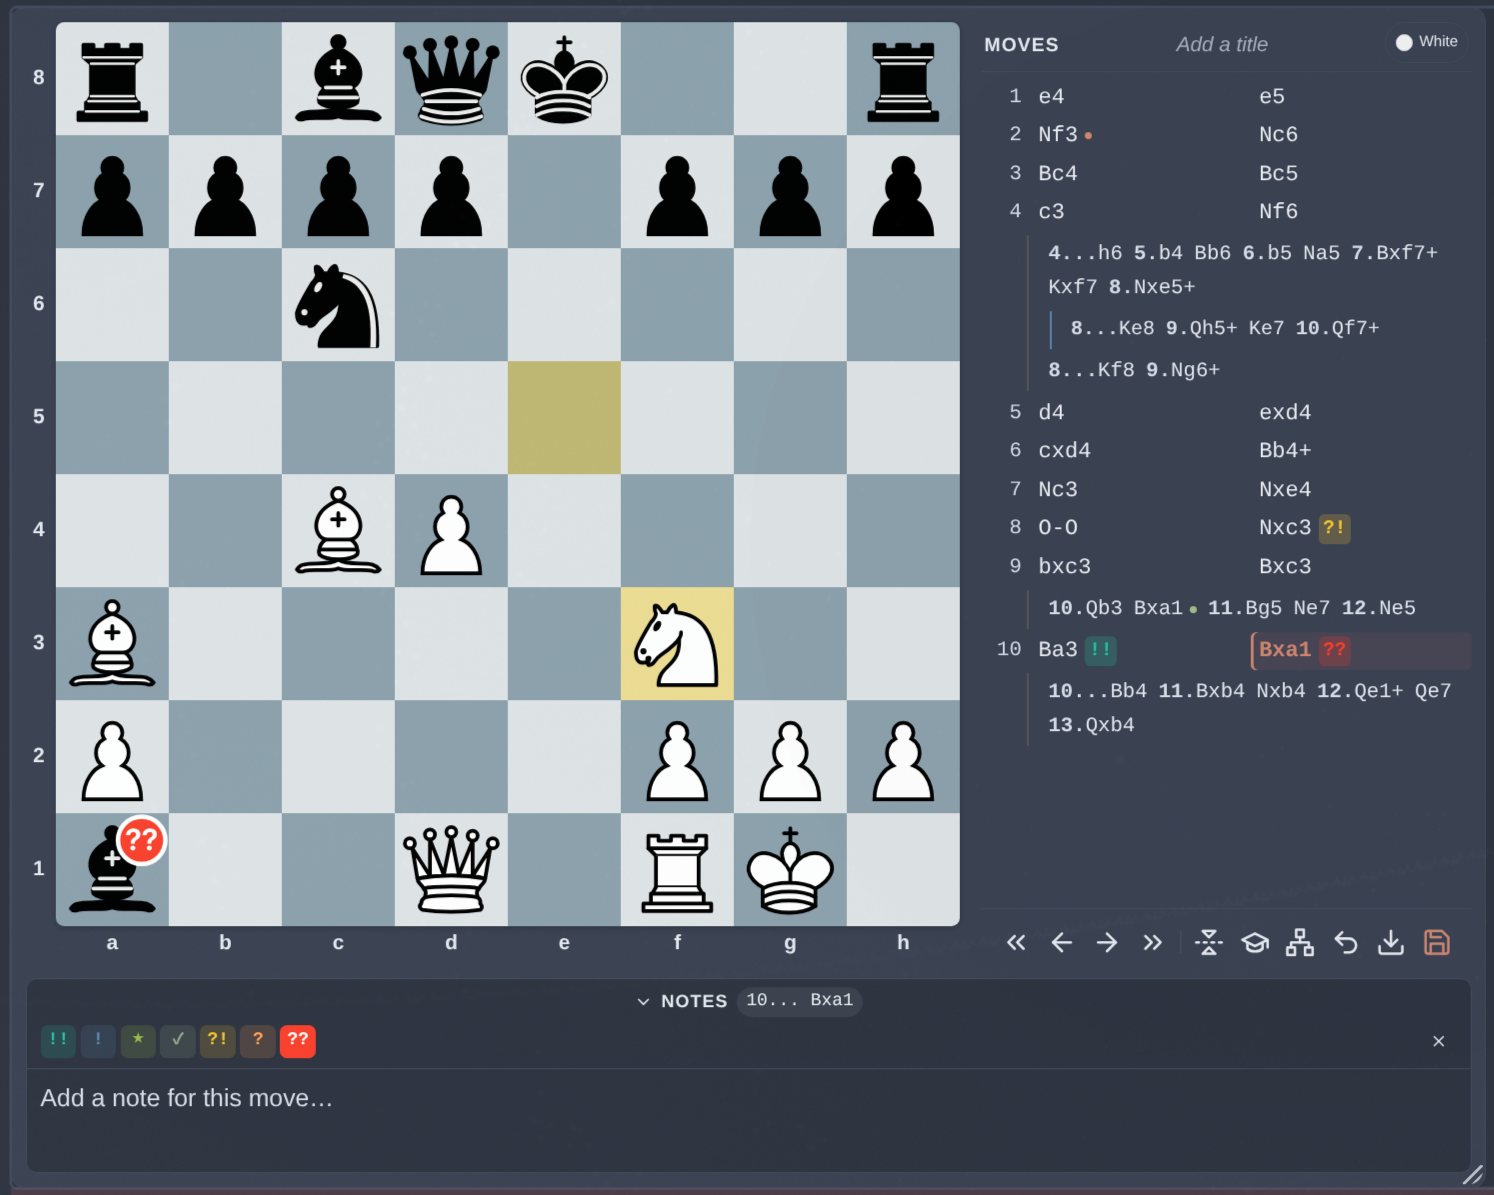
Task: Click variation move 10...Bb4
Action: tap(1097, 692)
